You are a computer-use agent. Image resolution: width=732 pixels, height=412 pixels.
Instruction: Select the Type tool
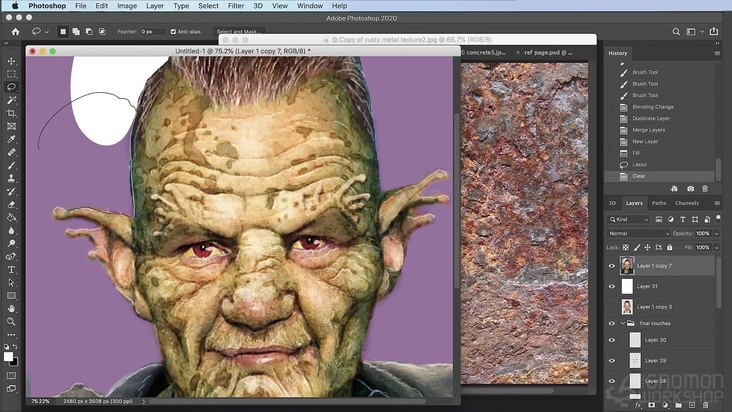11,270
